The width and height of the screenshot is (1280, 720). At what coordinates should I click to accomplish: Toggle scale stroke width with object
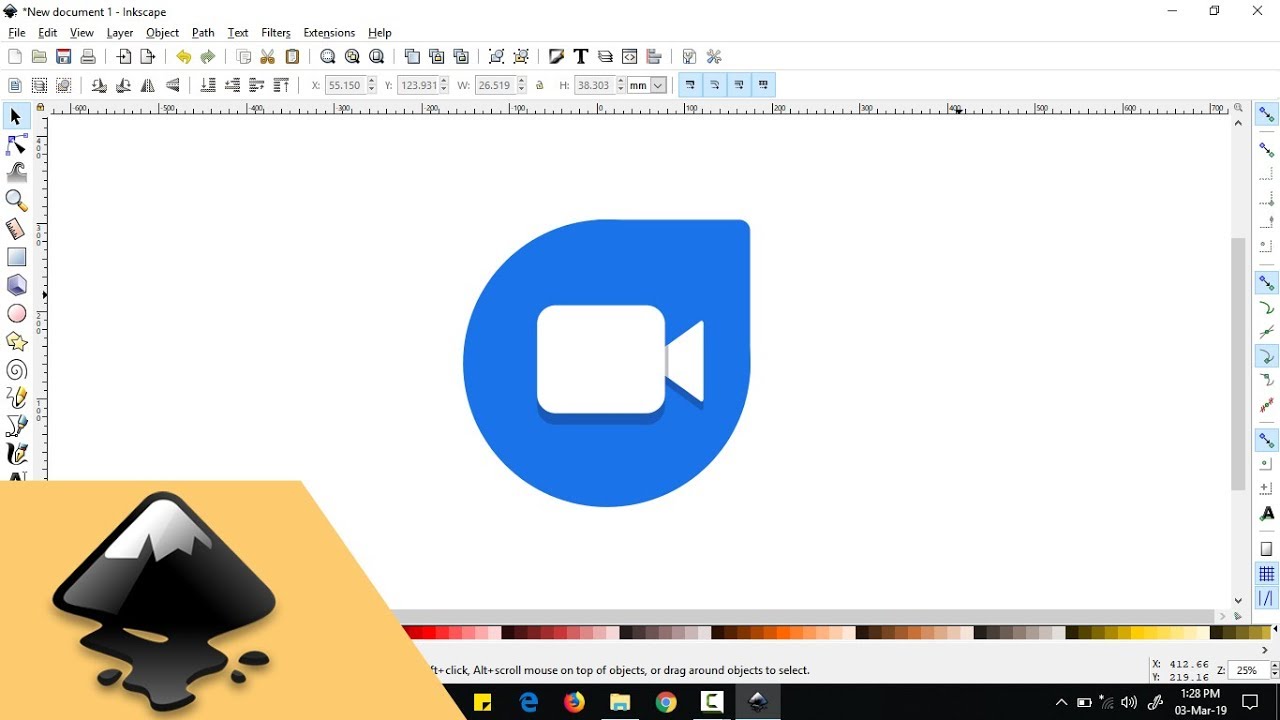point(690,86)
